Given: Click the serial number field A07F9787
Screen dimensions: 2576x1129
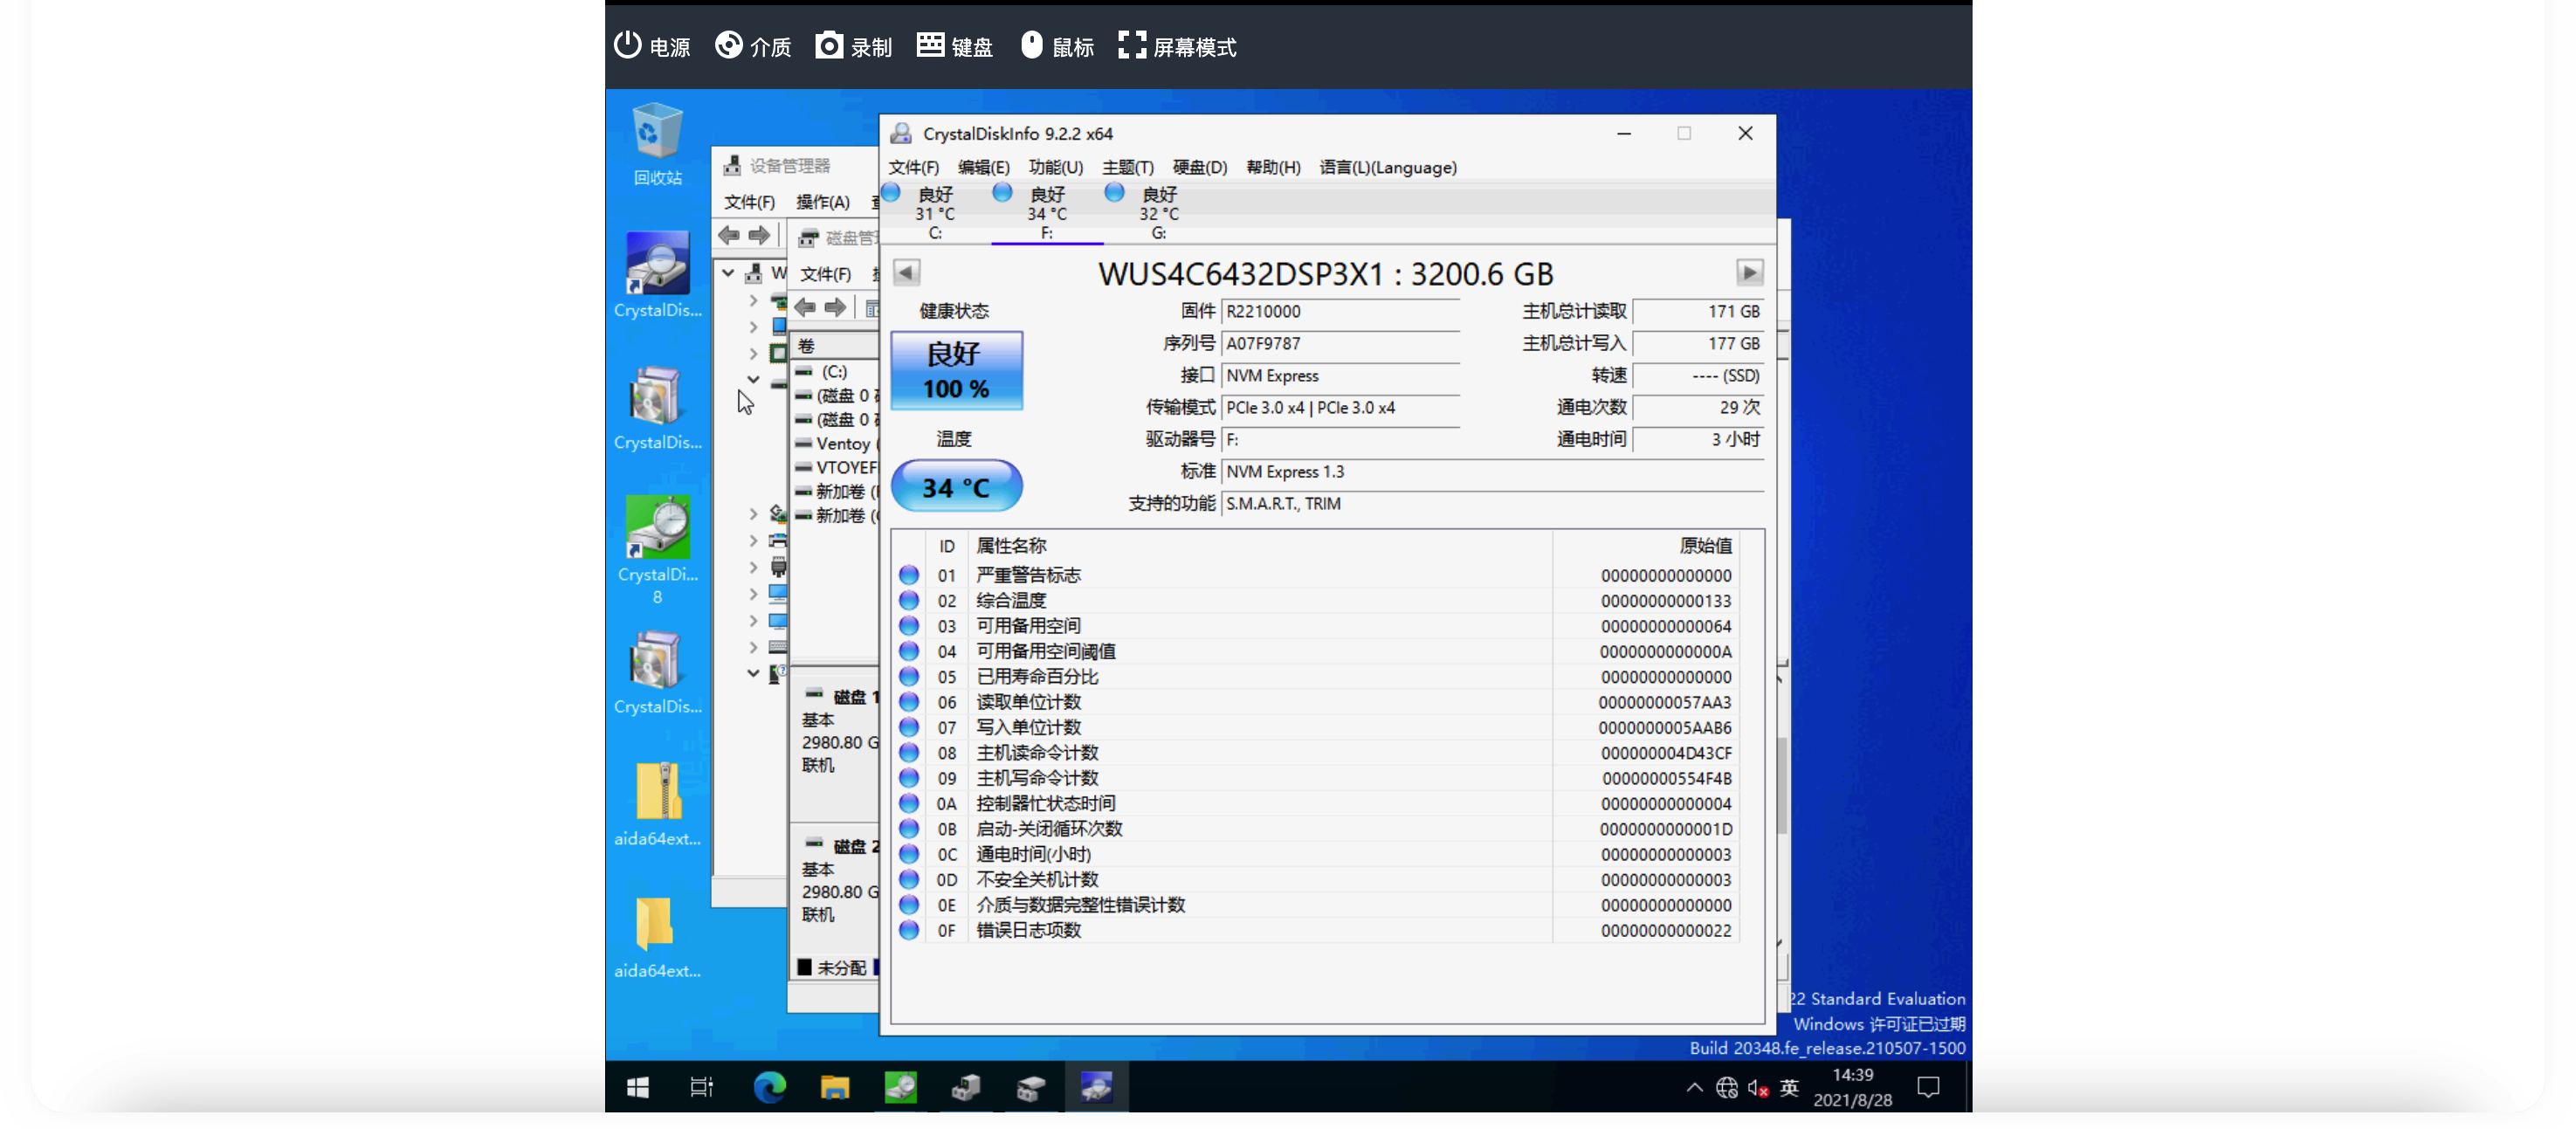Looking at the screenshot, I should [x=1340, y=344].
